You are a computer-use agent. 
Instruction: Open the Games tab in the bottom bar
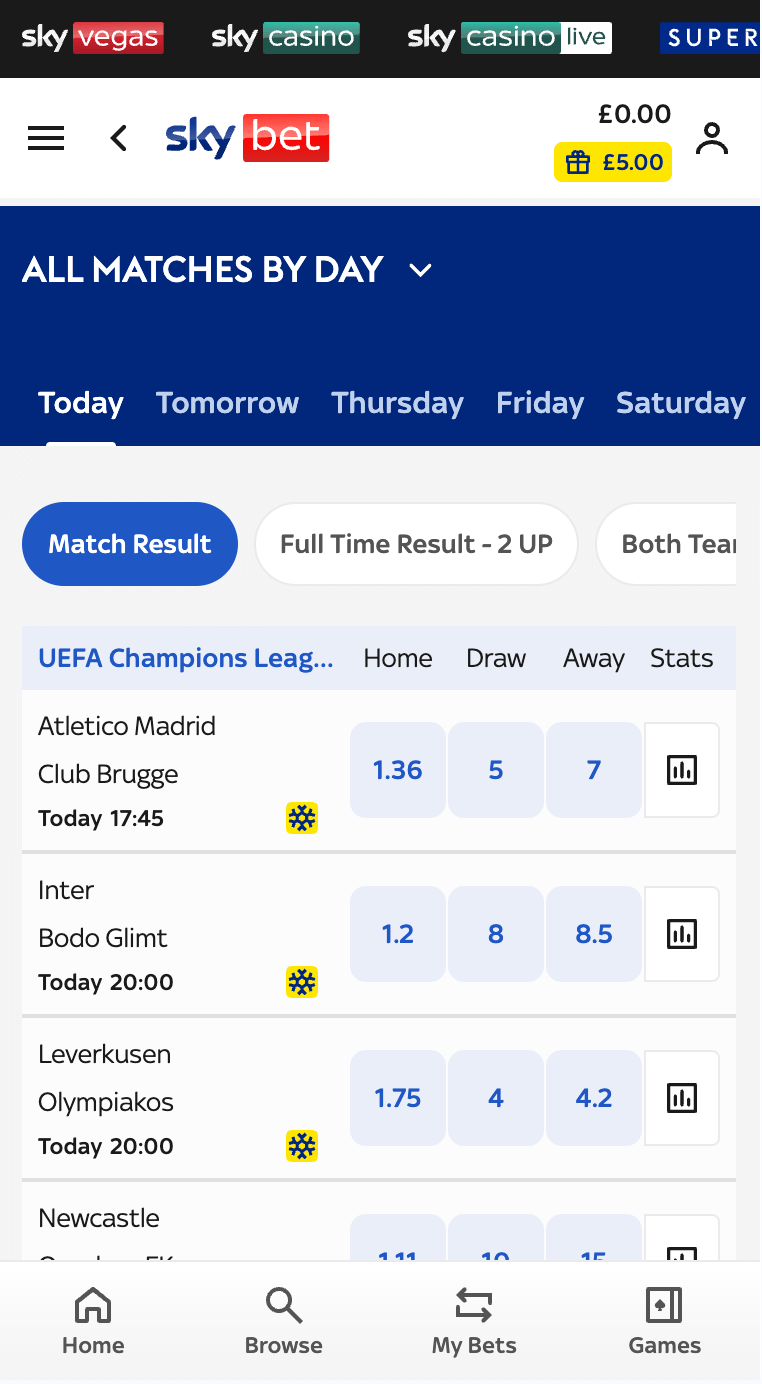coord(664,1320)
